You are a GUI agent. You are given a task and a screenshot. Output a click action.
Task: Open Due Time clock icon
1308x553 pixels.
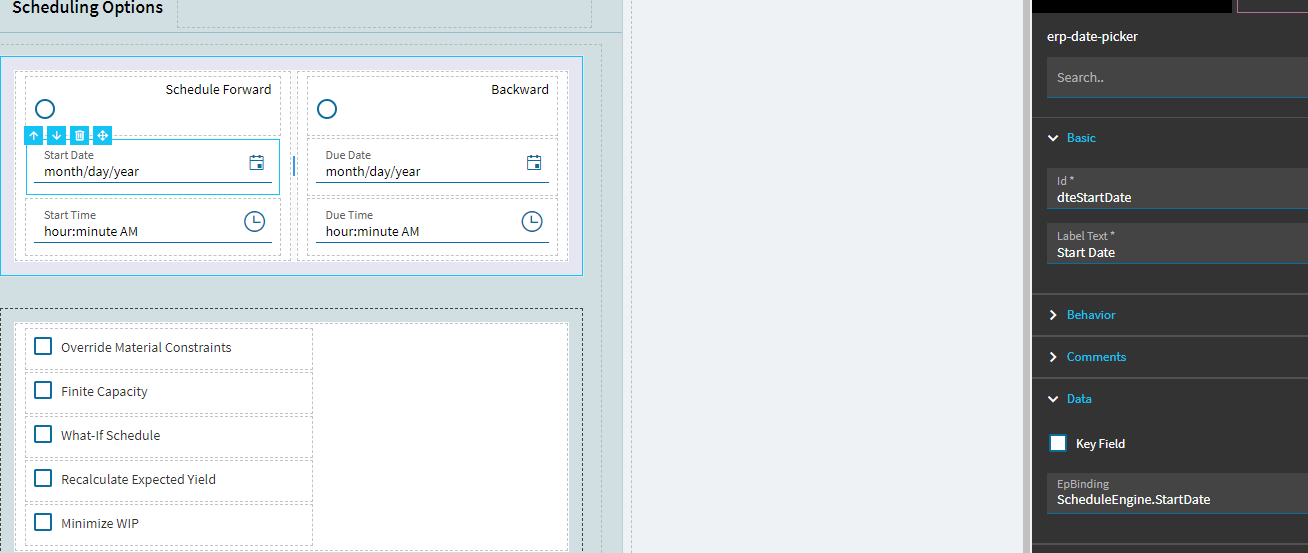(533, 221)
